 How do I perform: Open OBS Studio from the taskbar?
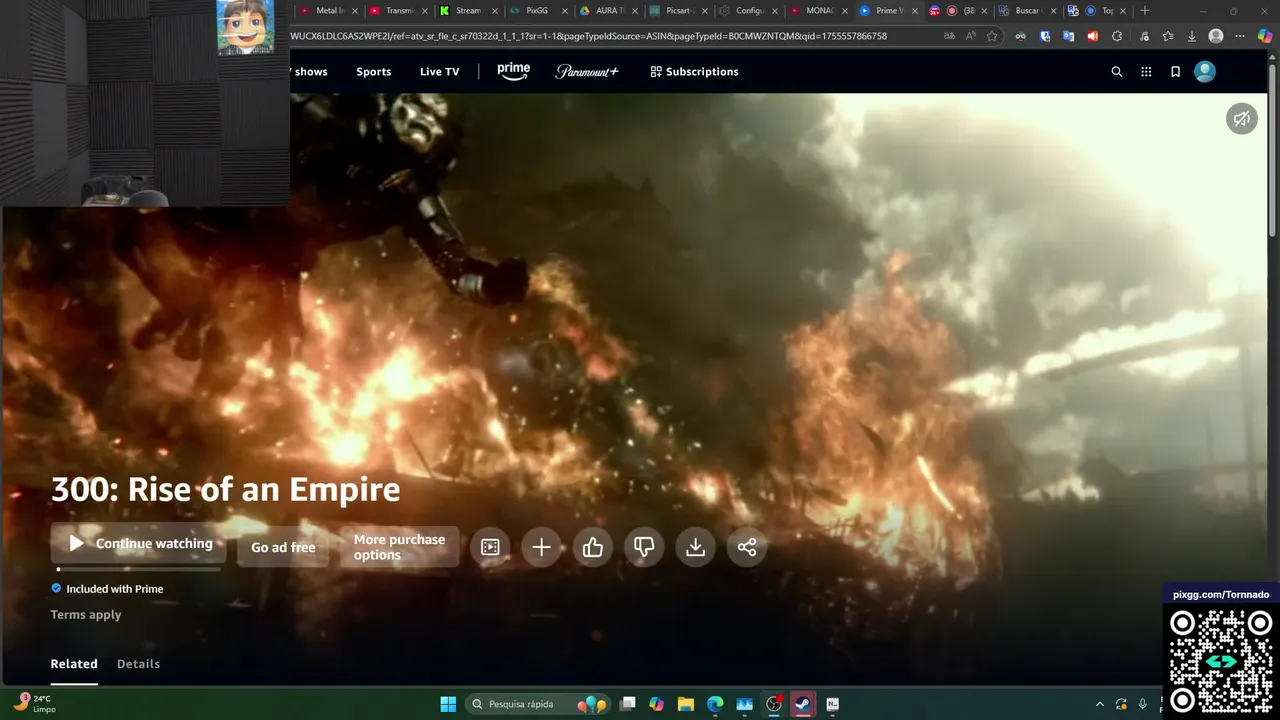(x=774, y=704)
